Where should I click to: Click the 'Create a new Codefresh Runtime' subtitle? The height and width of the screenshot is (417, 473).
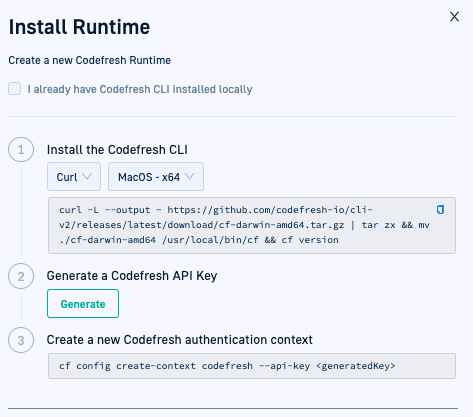point(90,60)
